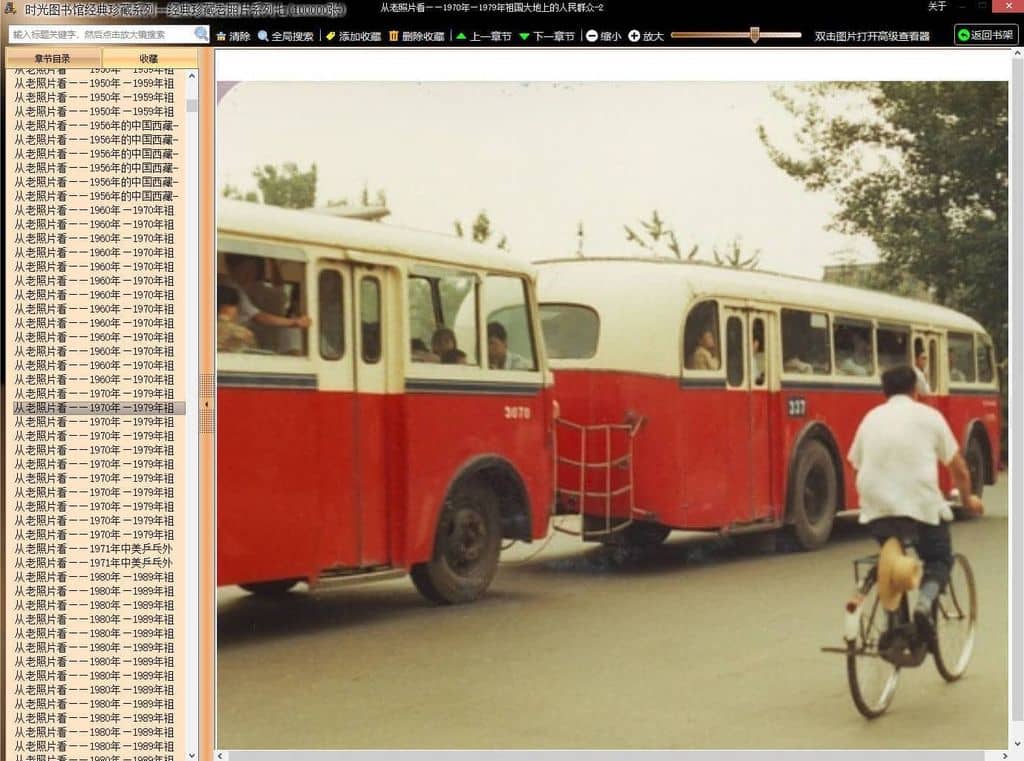
Task: Jump to next chapter 下一章节
Action: 546,36
